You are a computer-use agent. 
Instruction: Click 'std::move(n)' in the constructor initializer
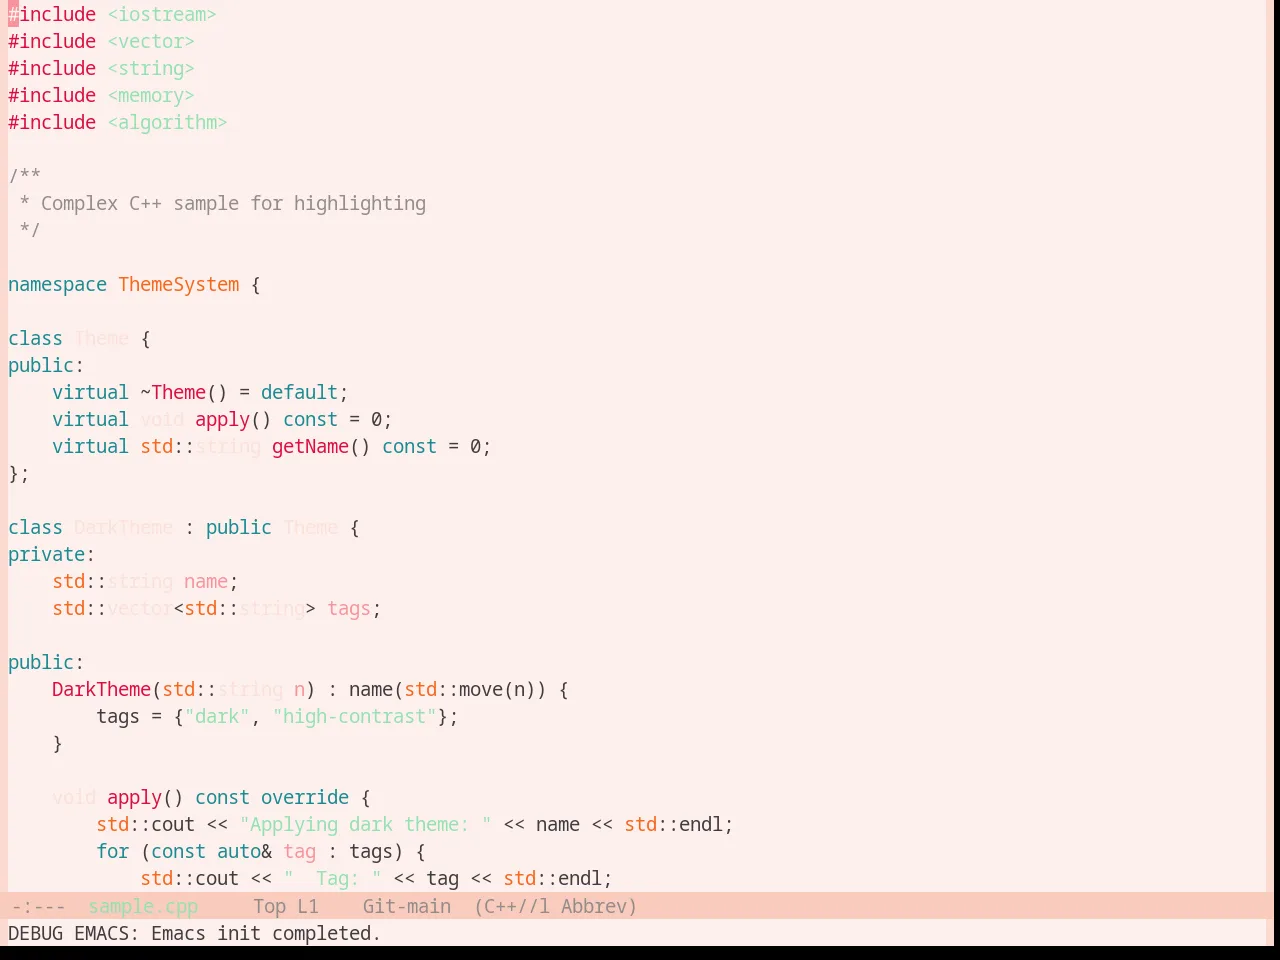point(470,689)
